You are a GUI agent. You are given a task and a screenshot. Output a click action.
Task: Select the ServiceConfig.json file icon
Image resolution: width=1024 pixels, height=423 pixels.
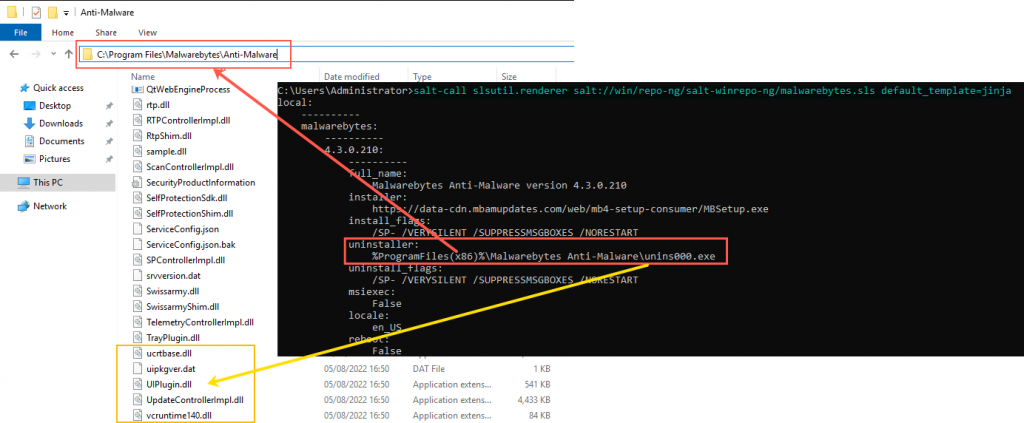tap(137, 228)
